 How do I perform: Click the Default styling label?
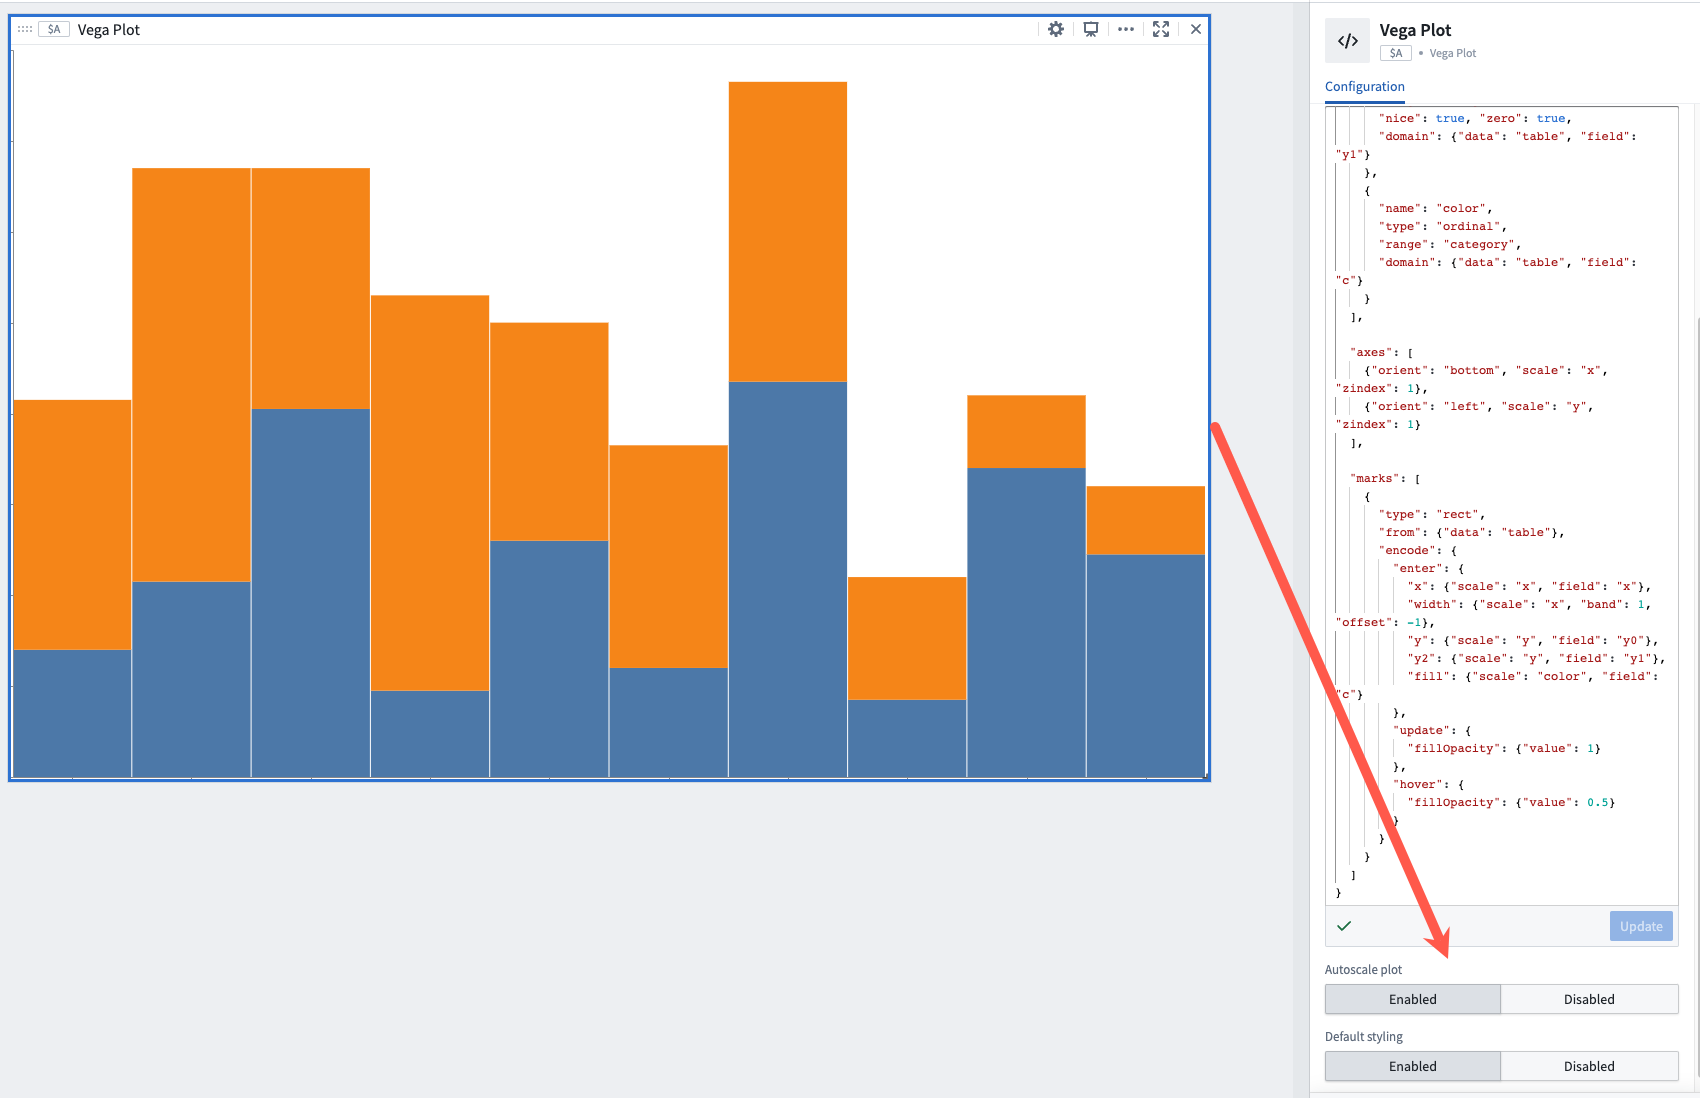[1363, 1037]
